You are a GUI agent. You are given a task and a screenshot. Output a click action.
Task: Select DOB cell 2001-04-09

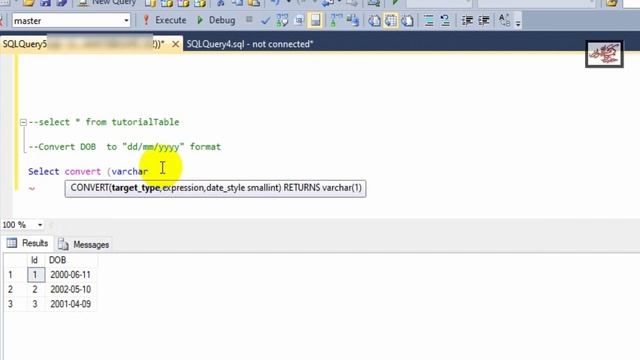pyautogui.click(x=71, y=304)
